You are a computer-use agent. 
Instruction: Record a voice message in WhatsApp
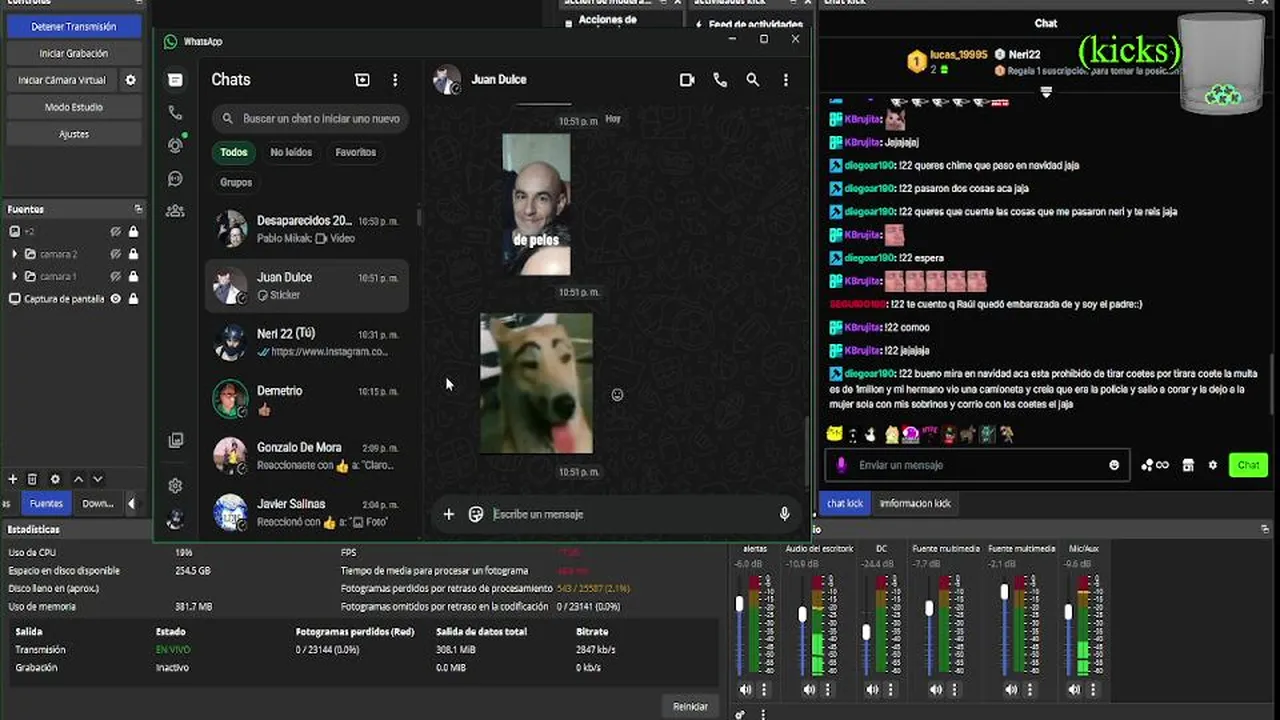click(x=784, y=514)
